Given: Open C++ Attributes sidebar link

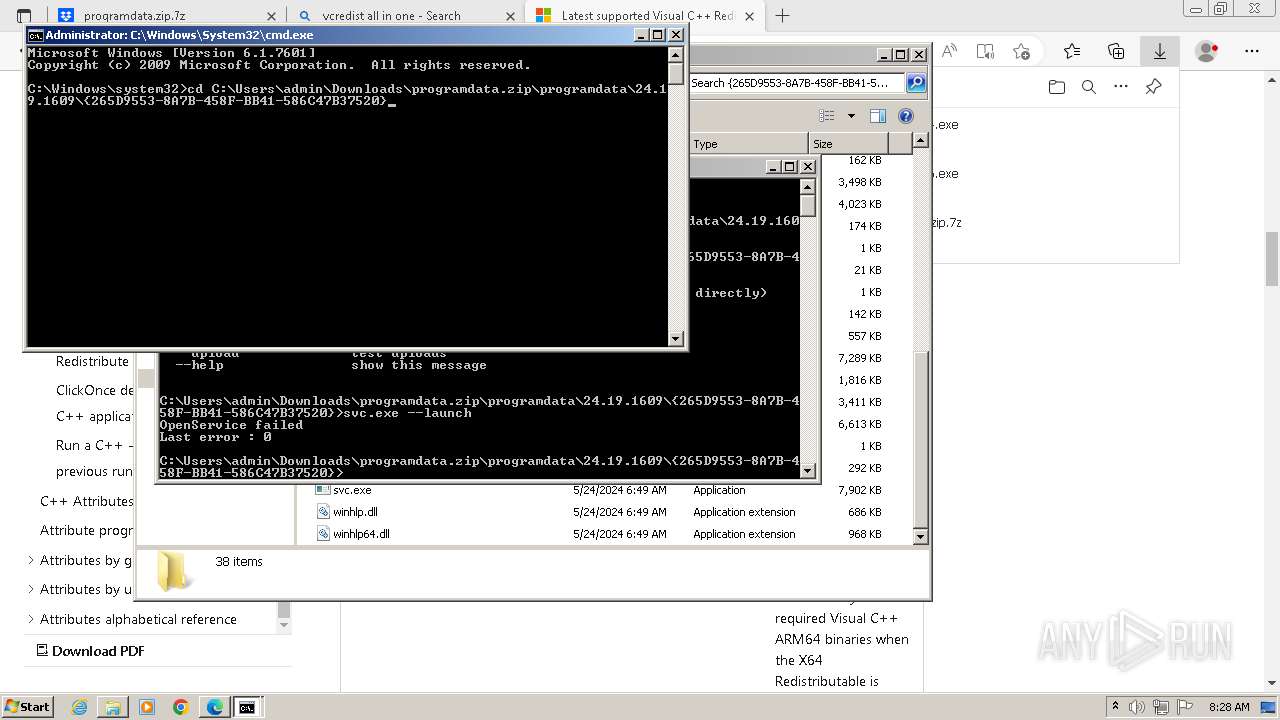Looking at the screenshot, I should [86, 501].
